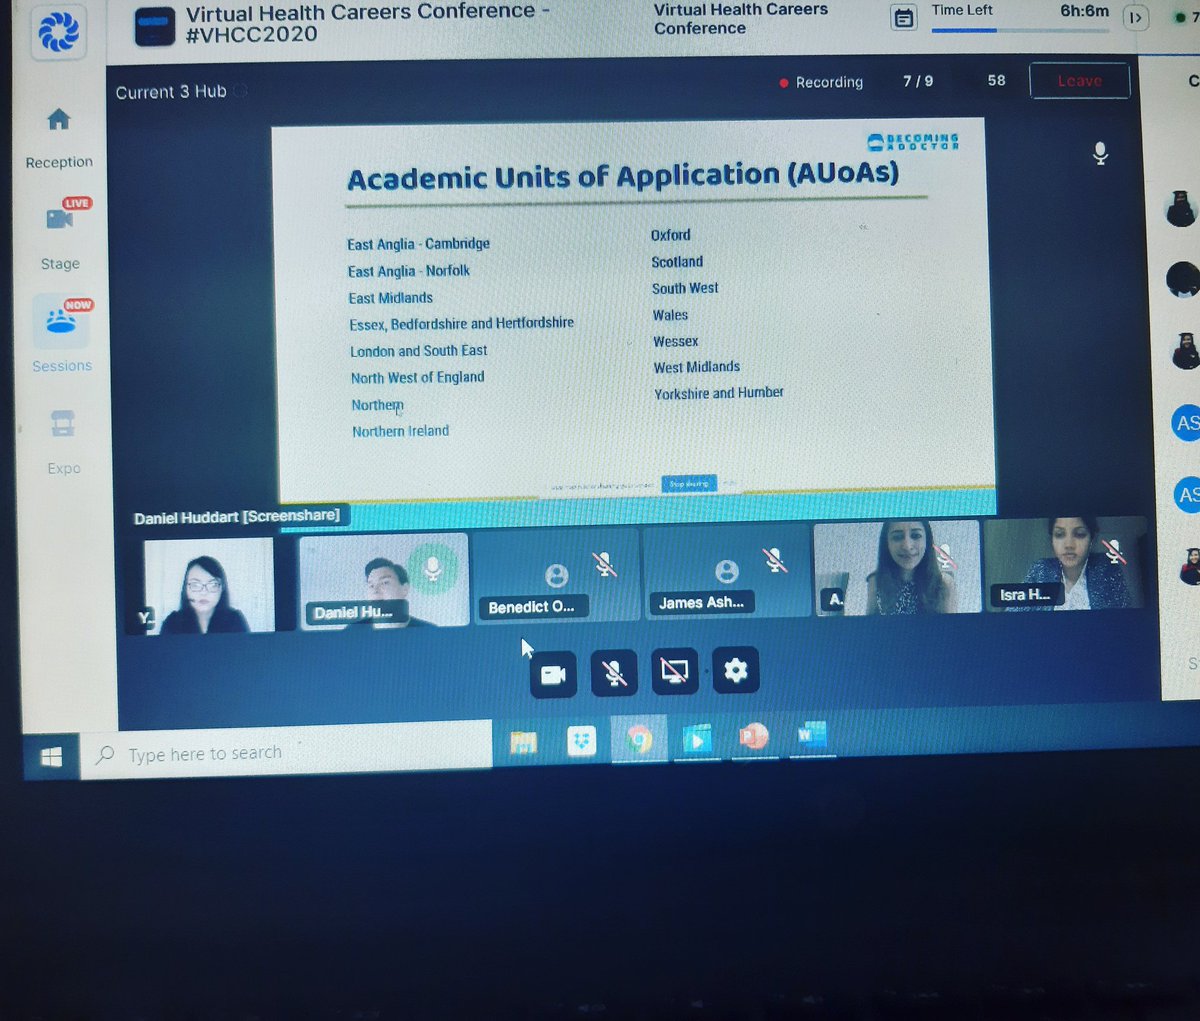The width and height of the screenshot is (1200, 1021).
Task: Click the Windows Start button
Action: [x=52, y=757]
